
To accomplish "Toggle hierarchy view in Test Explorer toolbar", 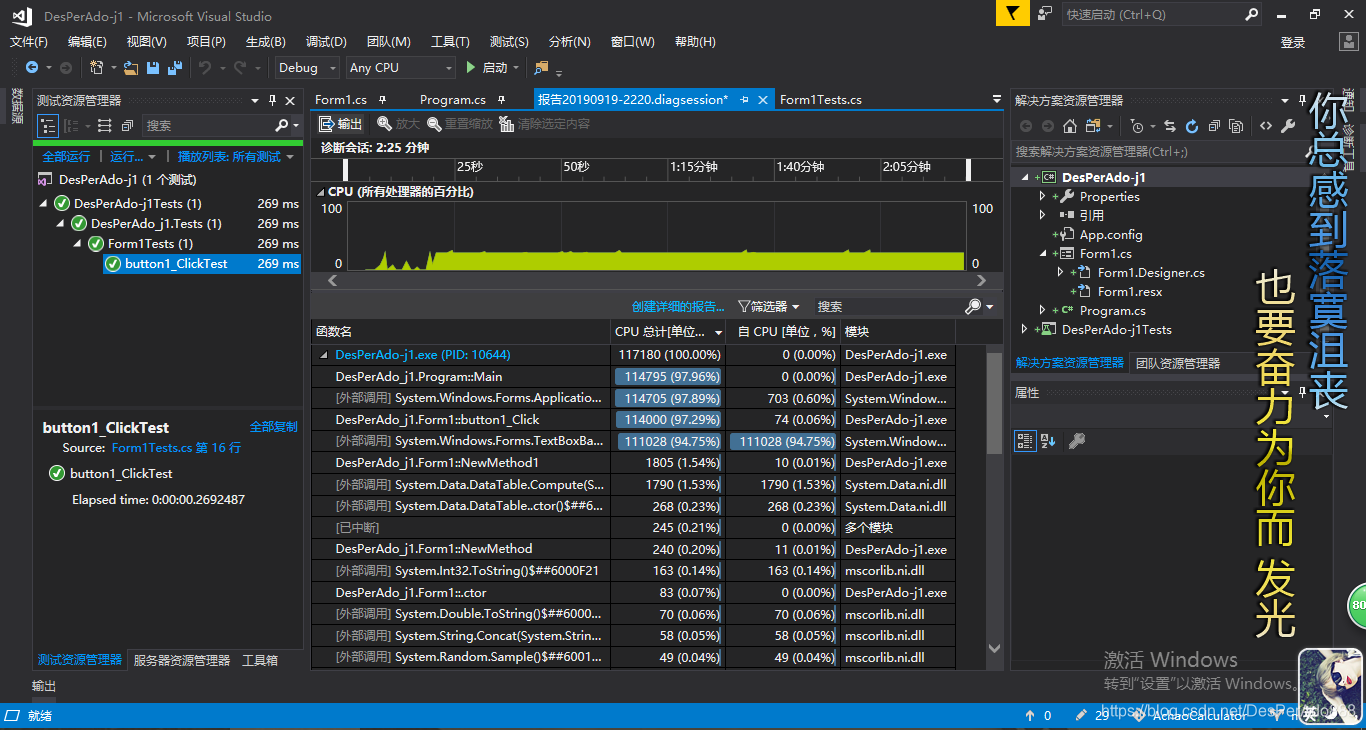I will 48,126.
